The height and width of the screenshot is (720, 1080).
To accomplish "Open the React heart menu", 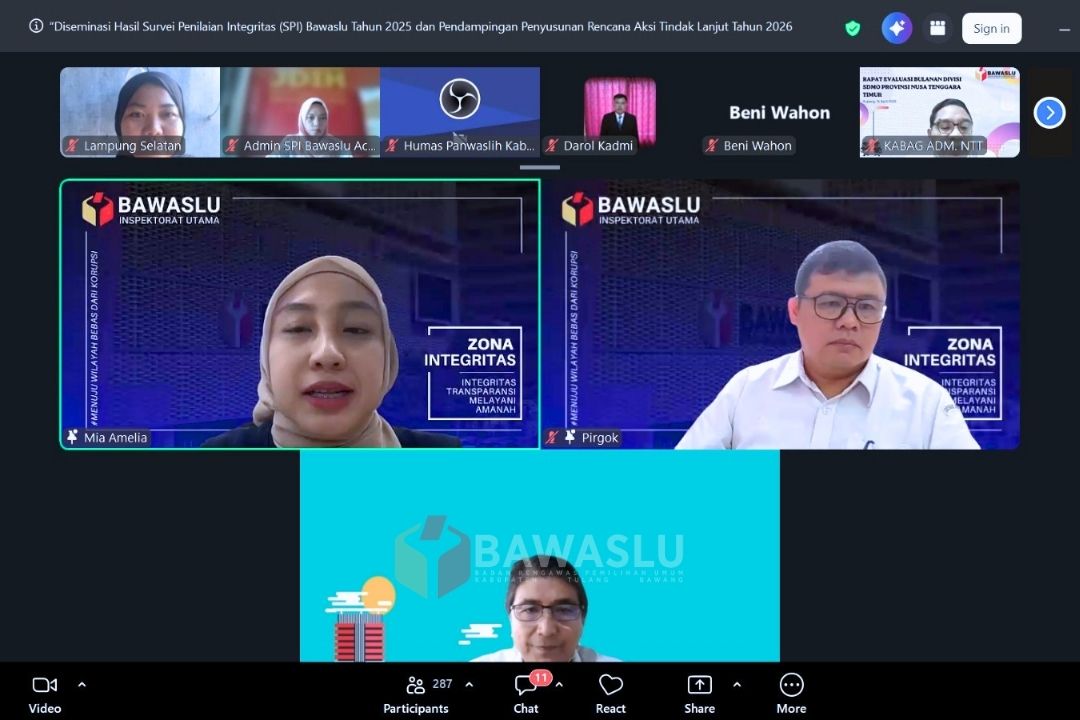I will [x=611, y=692].
